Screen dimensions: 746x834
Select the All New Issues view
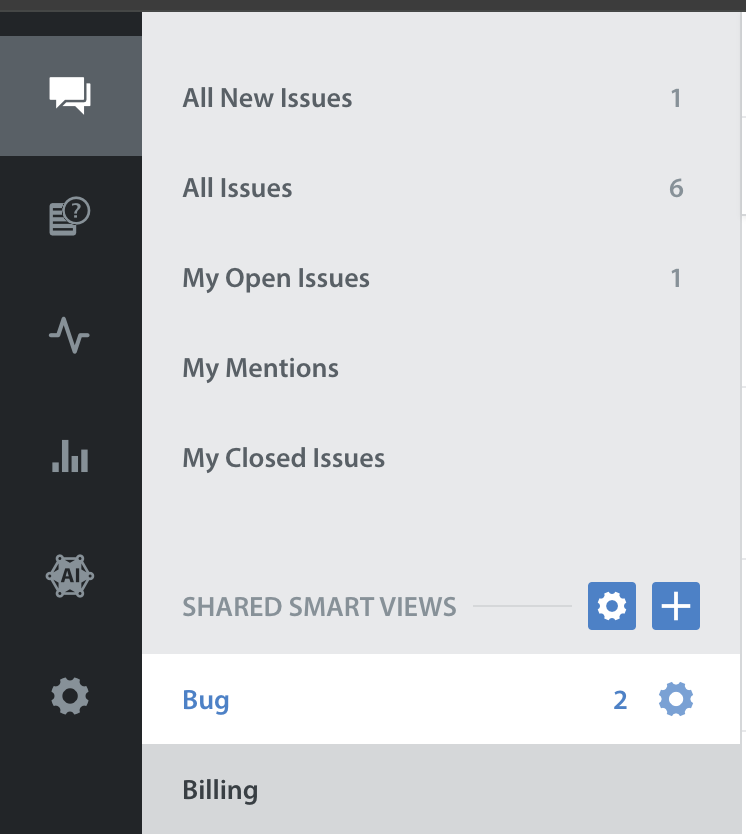tap(441, 98)
